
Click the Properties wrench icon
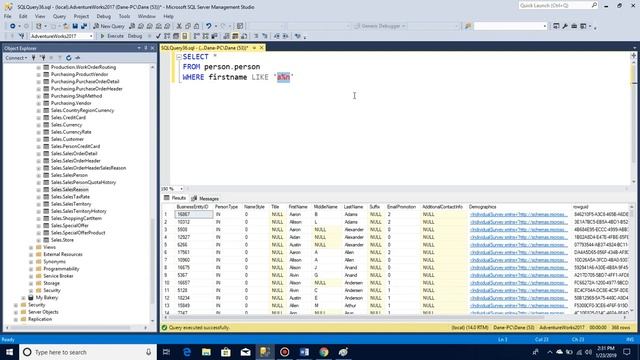coord(565,26)
